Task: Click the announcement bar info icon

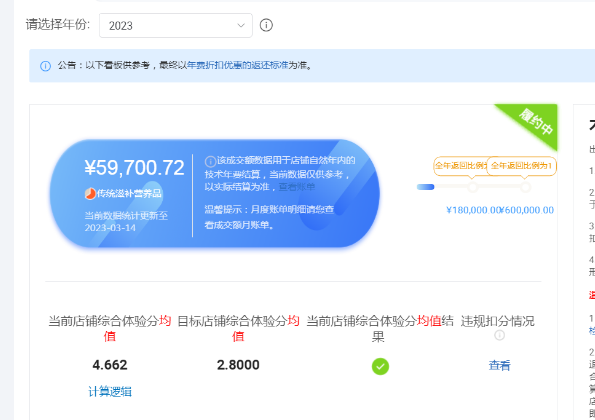Action: tap(46, 66)
